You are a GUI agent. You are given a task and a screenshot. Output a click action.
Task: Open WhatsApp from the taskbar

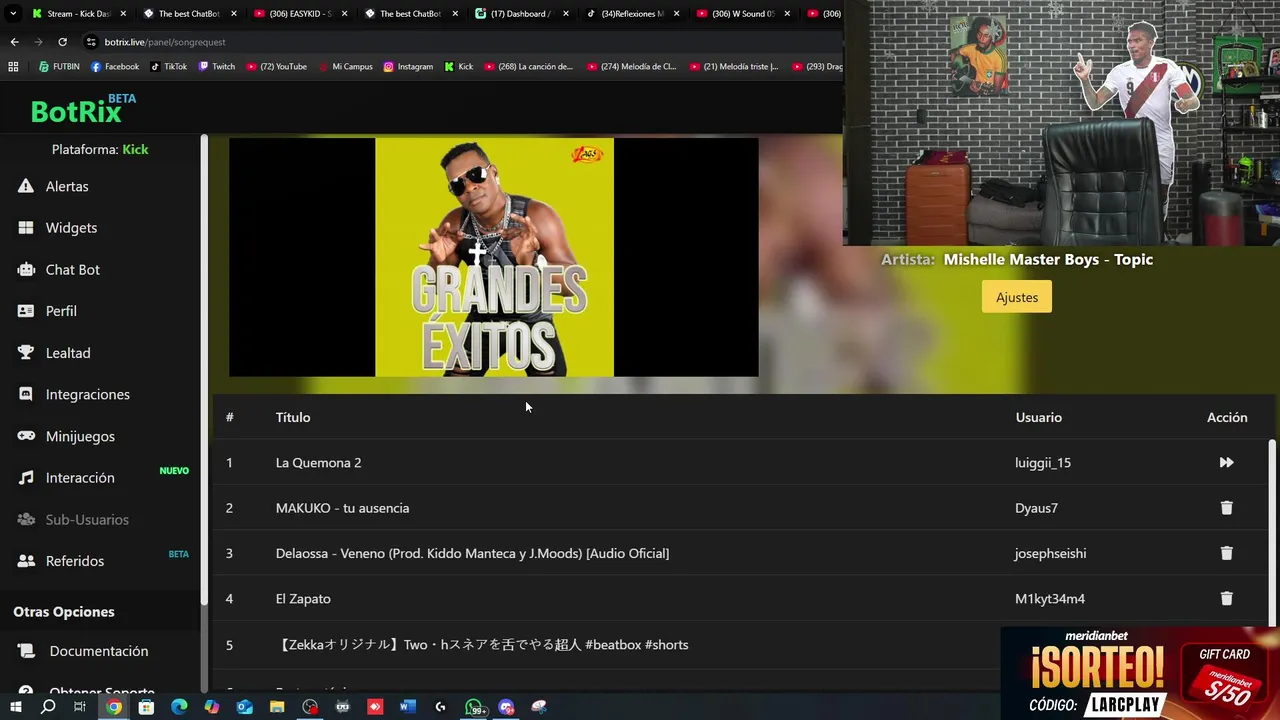tap(475, 707)
